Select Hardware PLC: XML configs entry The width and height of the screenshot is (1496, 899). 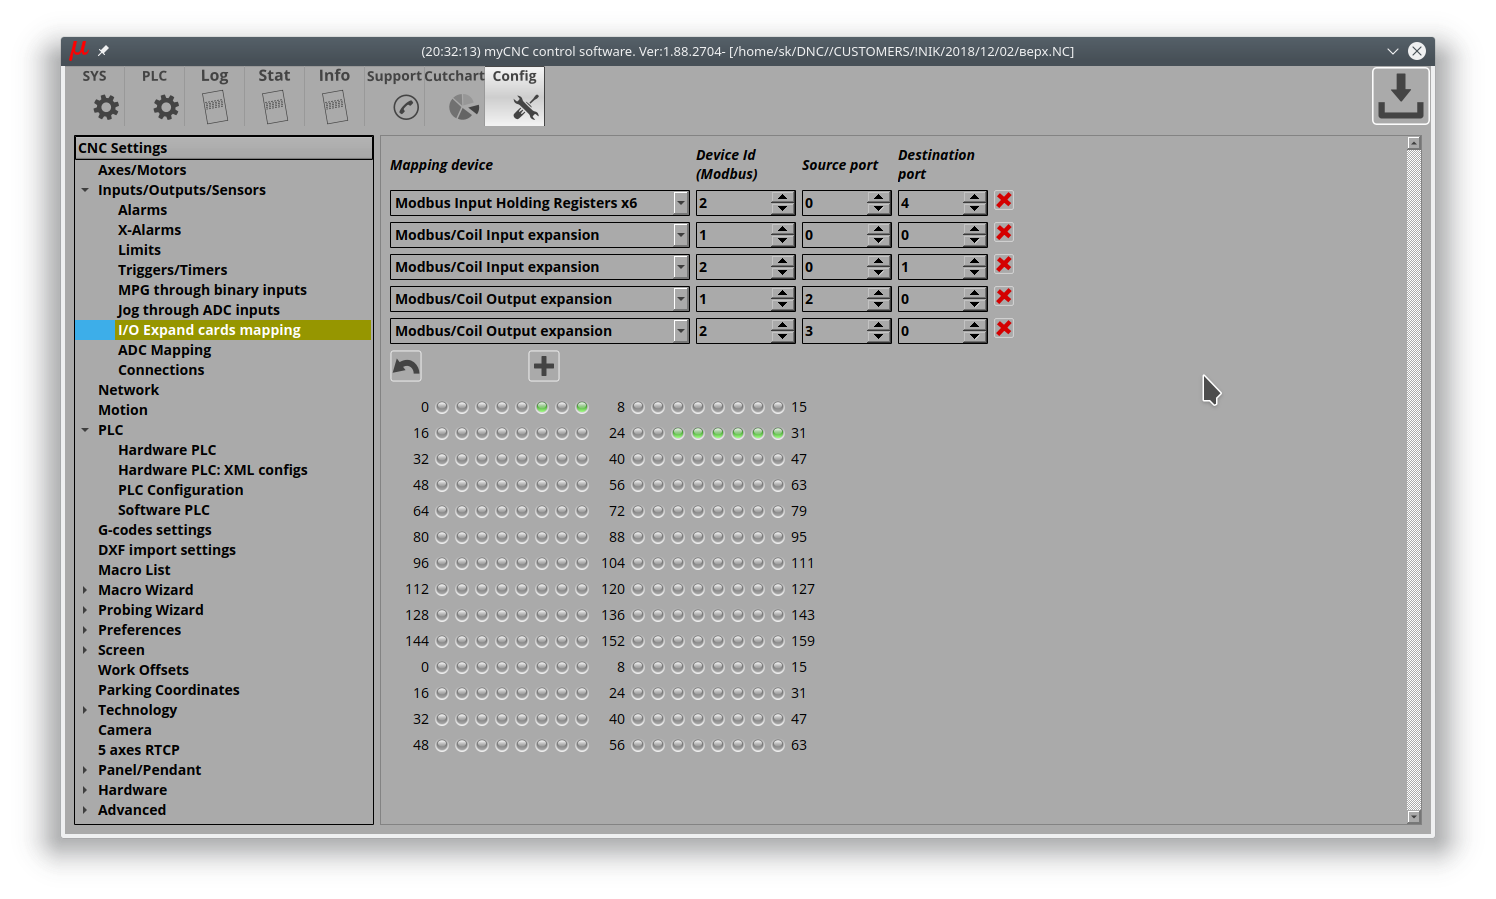(x=212, y=470)
